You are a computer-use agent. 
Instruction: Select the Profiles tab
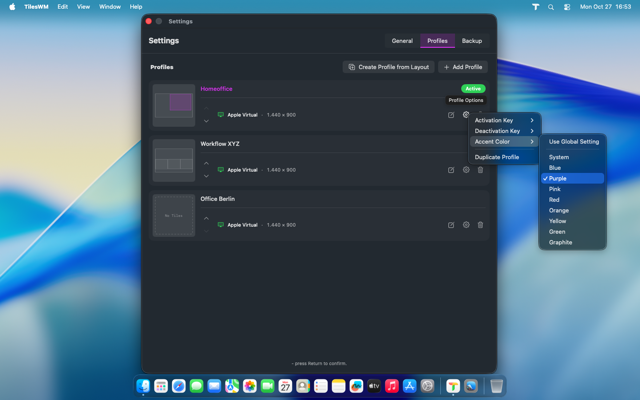438,41
